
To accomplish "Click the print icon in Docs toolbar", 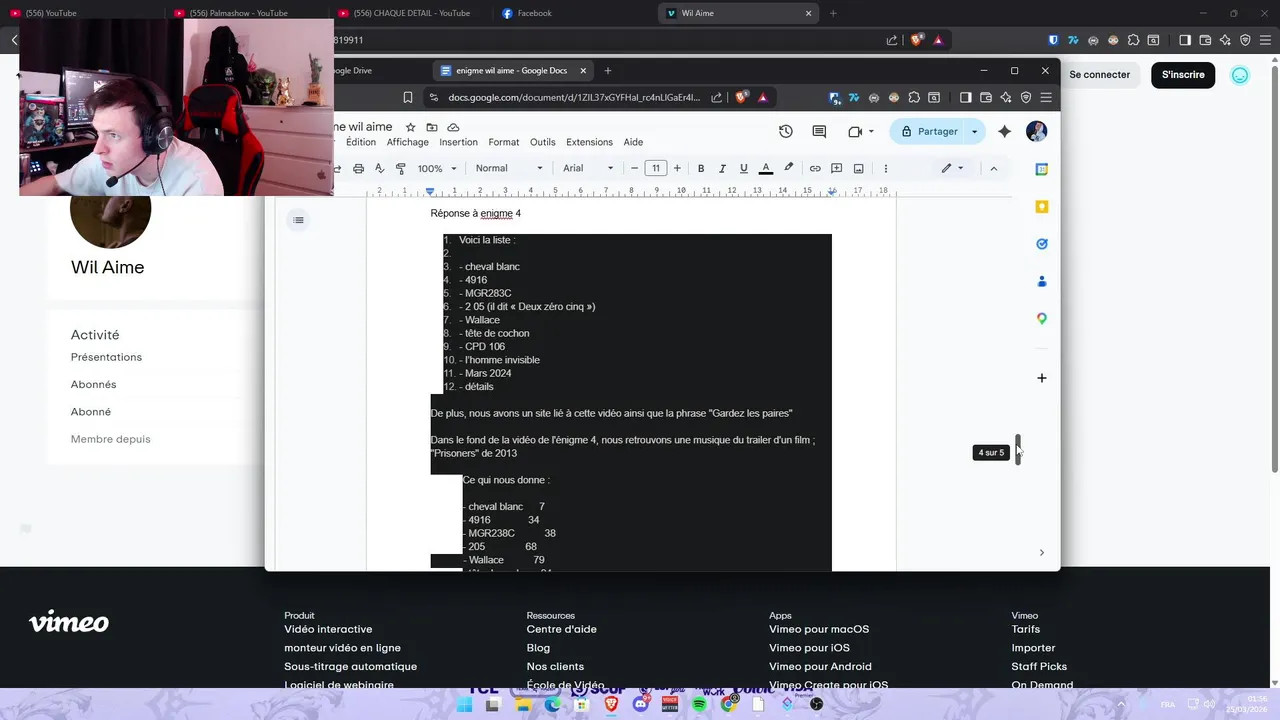I will tap(358, 168).
